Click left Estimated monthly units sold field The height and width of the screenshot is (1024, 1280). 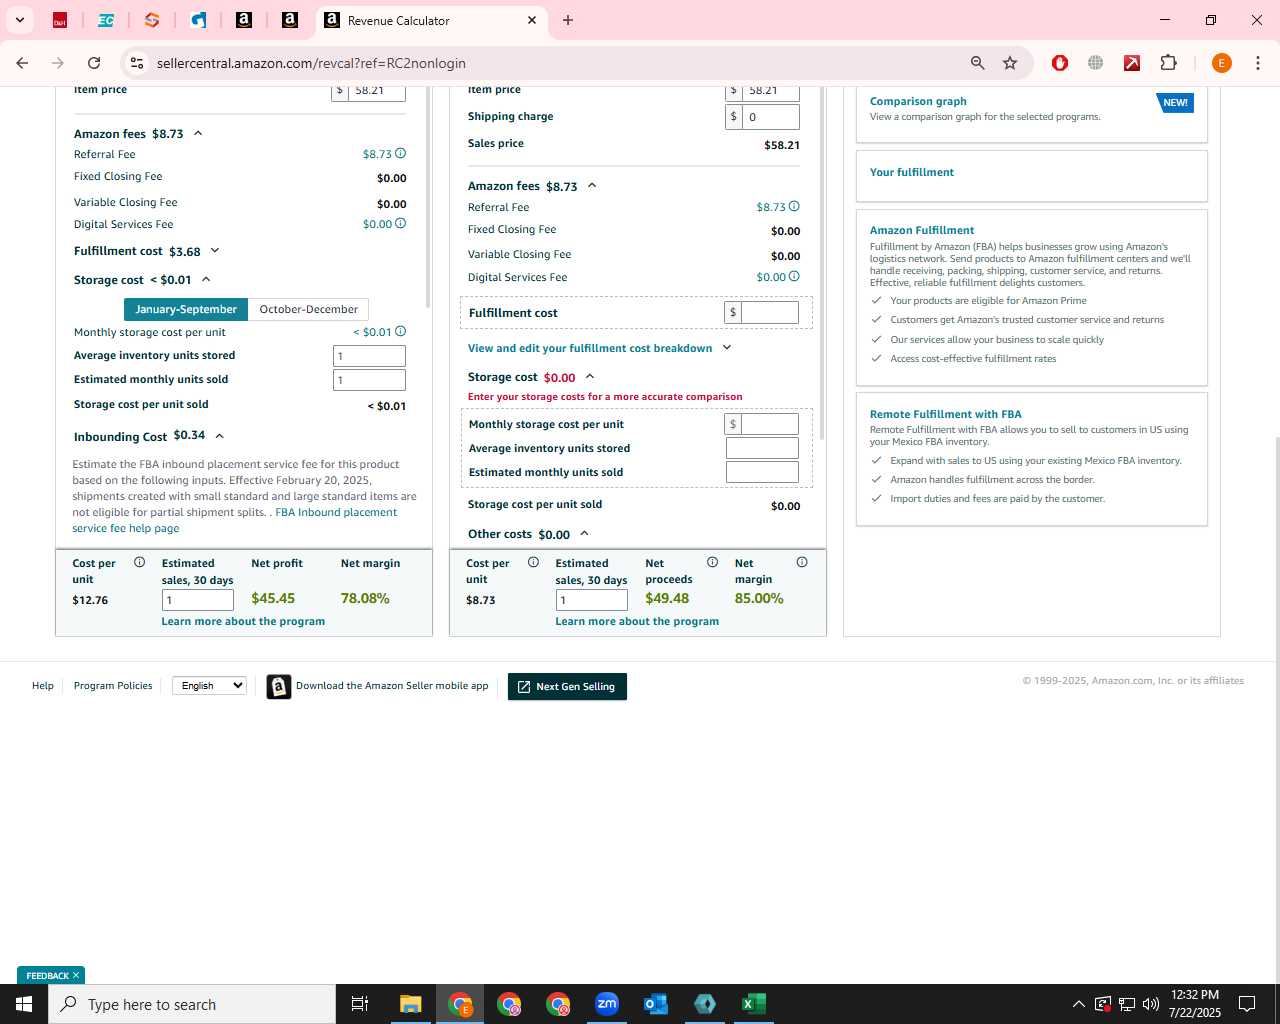(x=369, y=380)
